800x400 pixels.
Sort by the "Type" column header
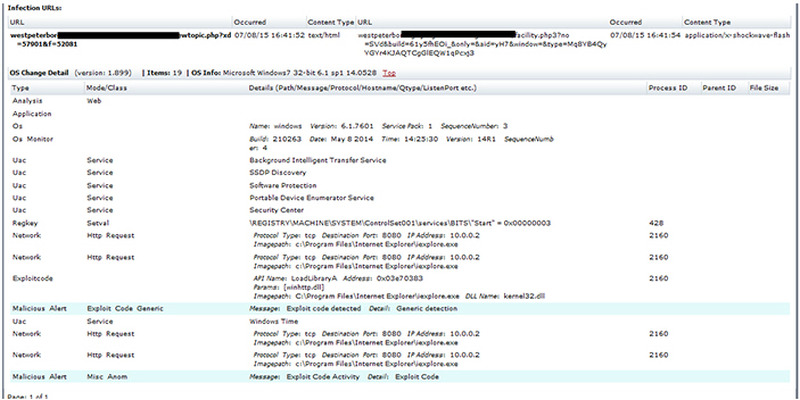coord(21,88)
